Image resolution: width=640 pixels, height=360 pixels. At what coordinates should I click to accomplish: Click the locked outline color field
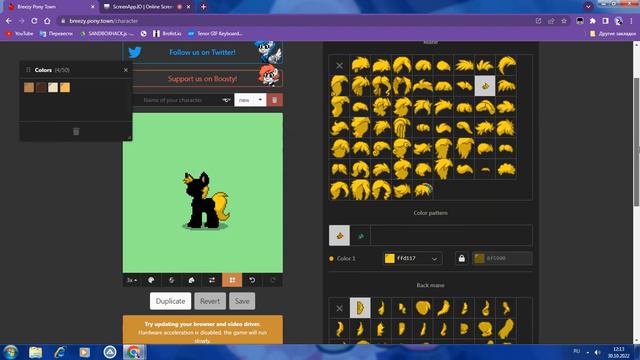click(502, 258)
